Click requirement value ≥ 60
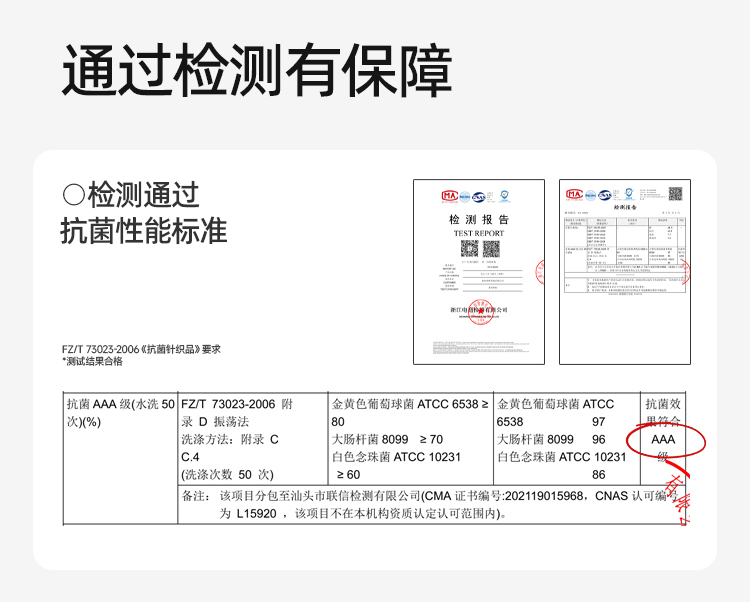This screenshot has height=602, width=750. [x=349, y=475]
